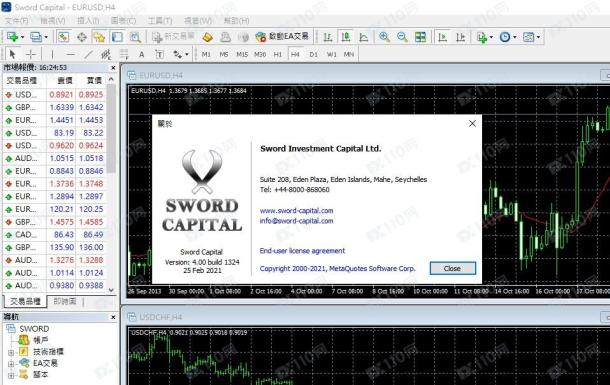Open the templates dropdown
This screenshot has height=385, width=610.
pyautogui.click(x=538, y=37)
